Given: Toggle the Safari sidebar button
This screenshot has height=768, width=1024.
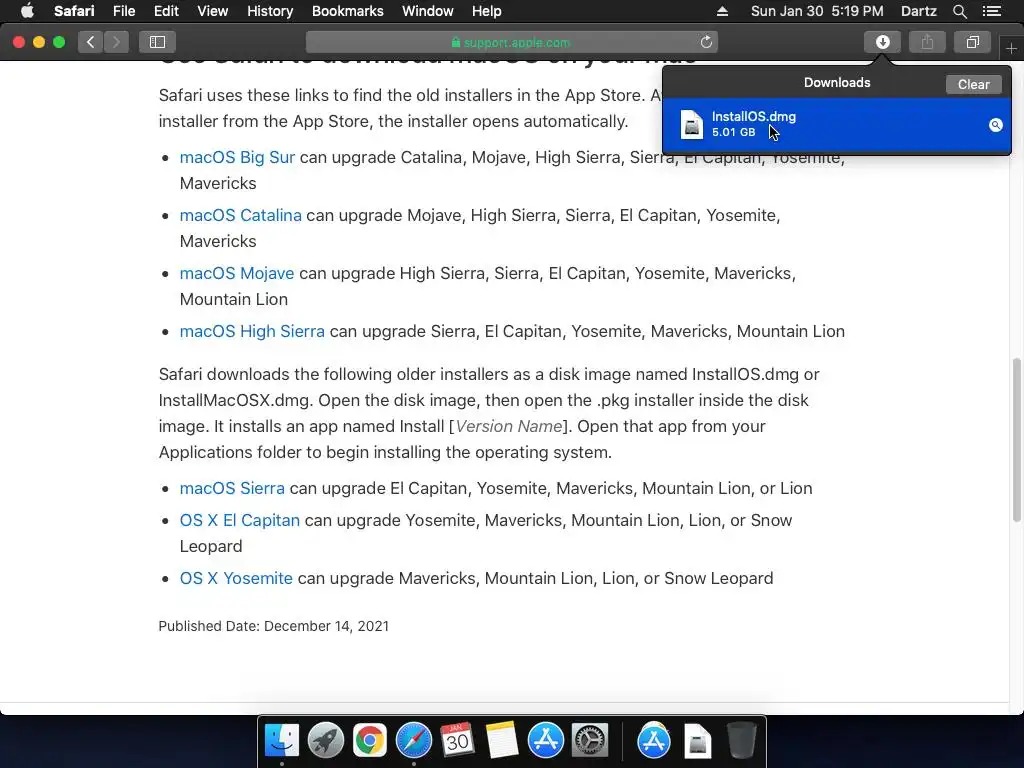Looking at the screenshot, I should 157,42.
